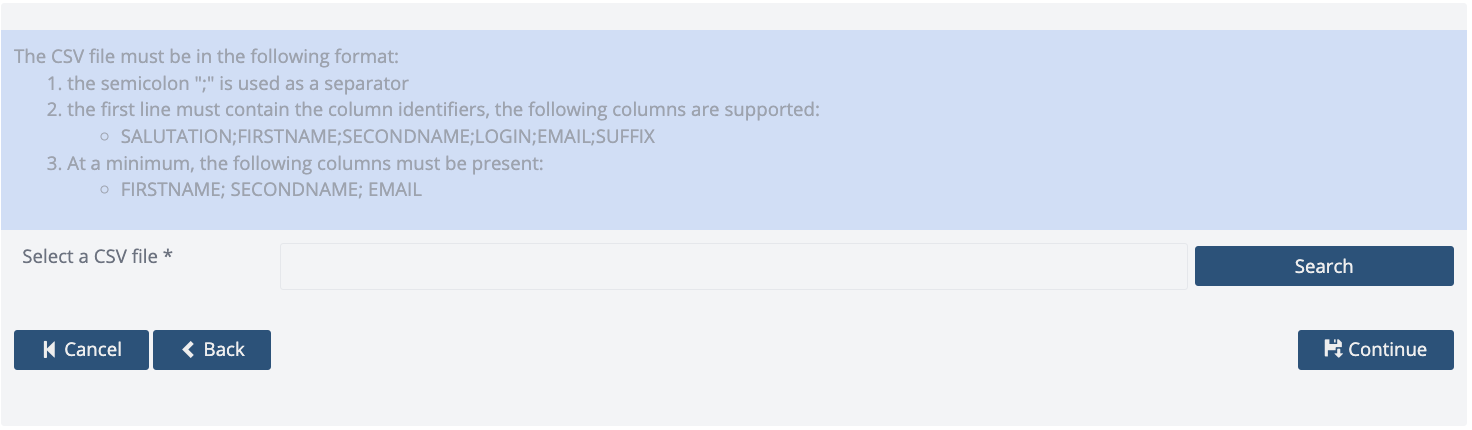Focus the CSV file path field
Image resolution: width=1472 pixels, height=430 pixels.
coord(734,266)
